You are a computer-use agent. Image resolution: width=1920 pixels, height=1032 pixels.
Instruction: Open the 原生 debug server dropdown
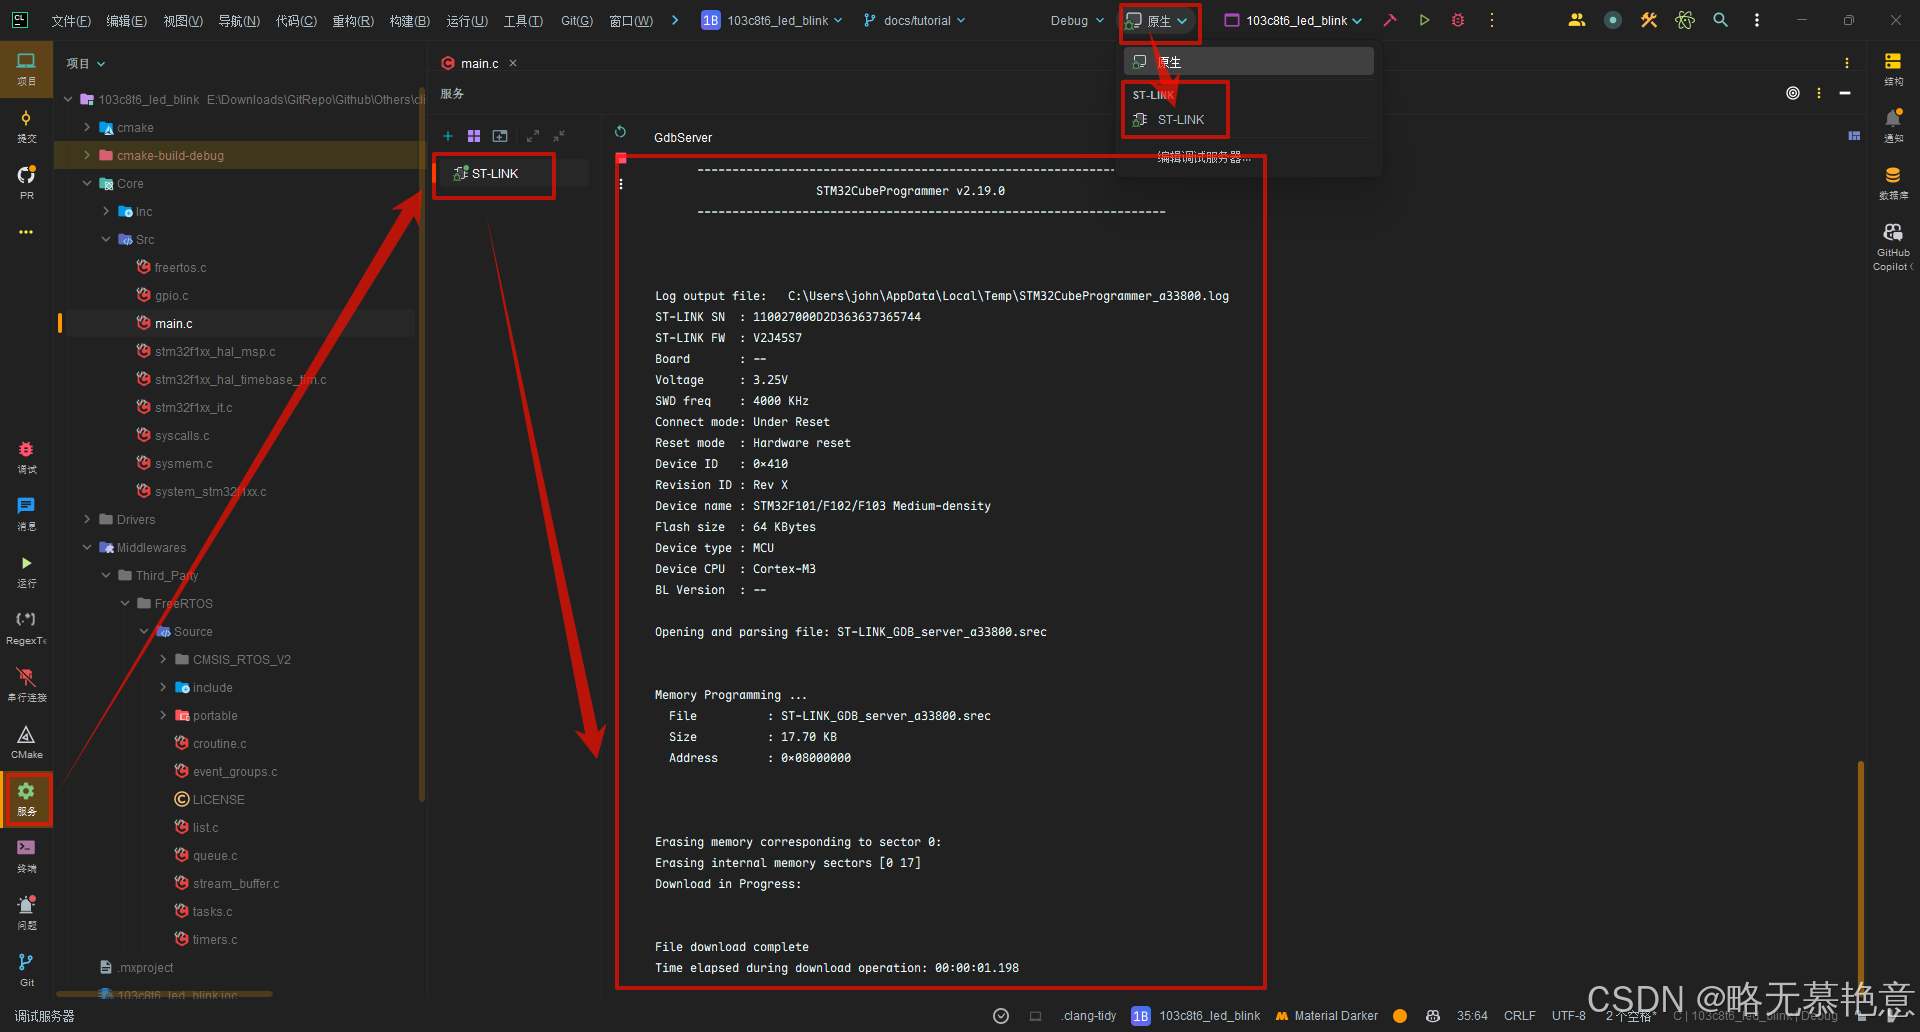pyautogui.click(x=1159, y=20)
